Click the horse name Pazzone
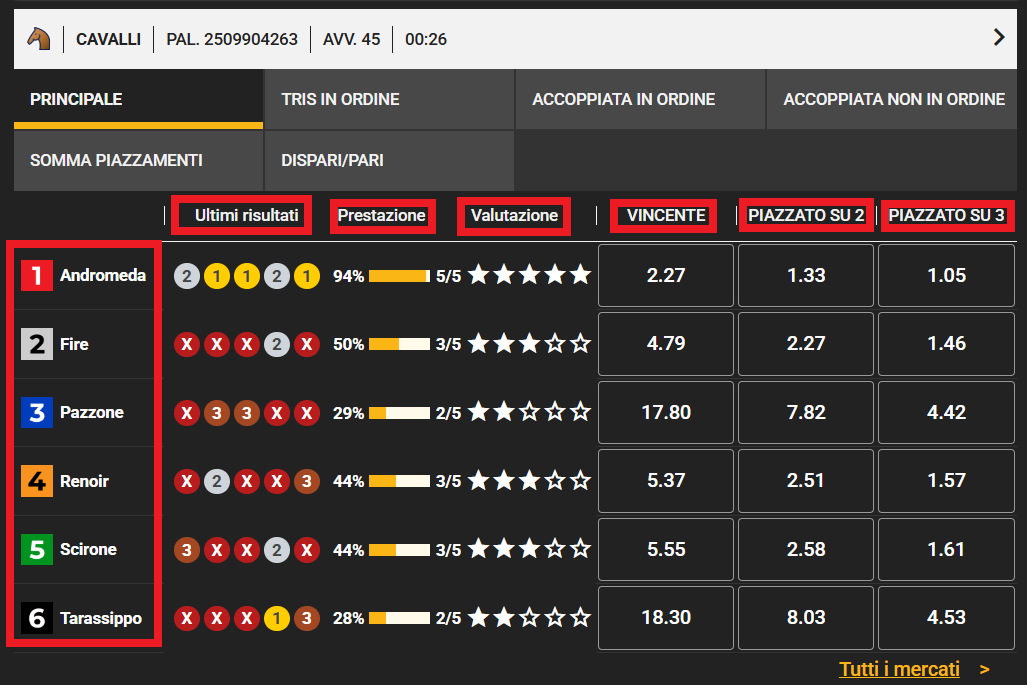 (x=92, y=413)
